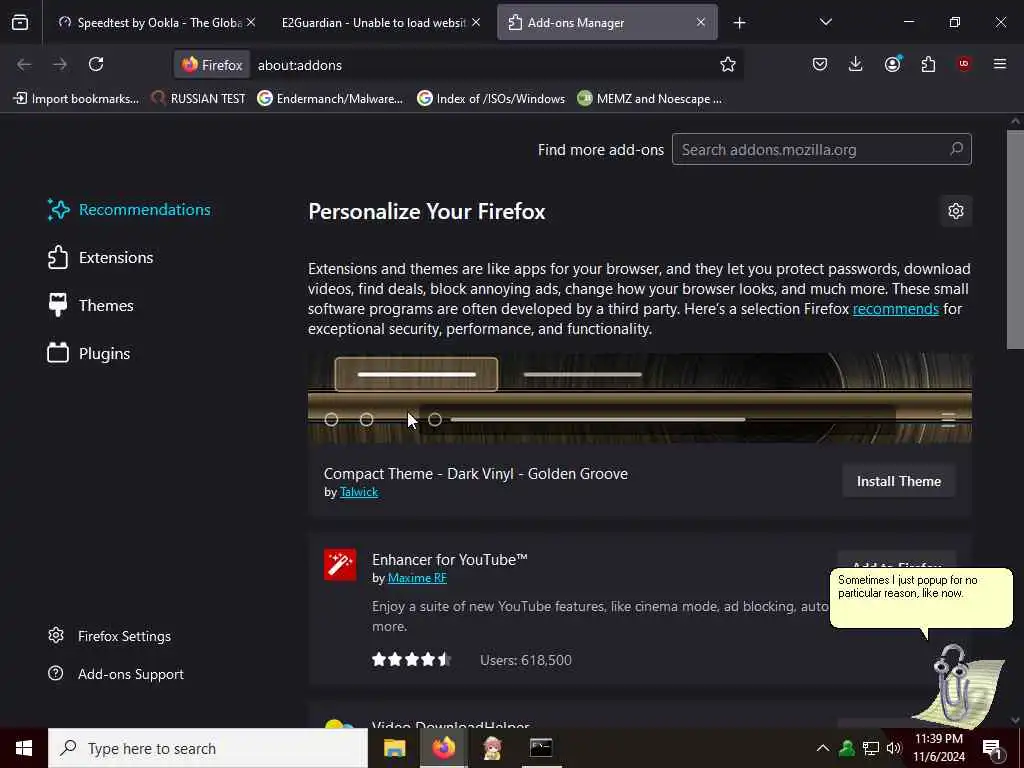Click the page vertical scrollbar thumb
Viewport: 1024px width, 768px height.
pos(1015,240)
